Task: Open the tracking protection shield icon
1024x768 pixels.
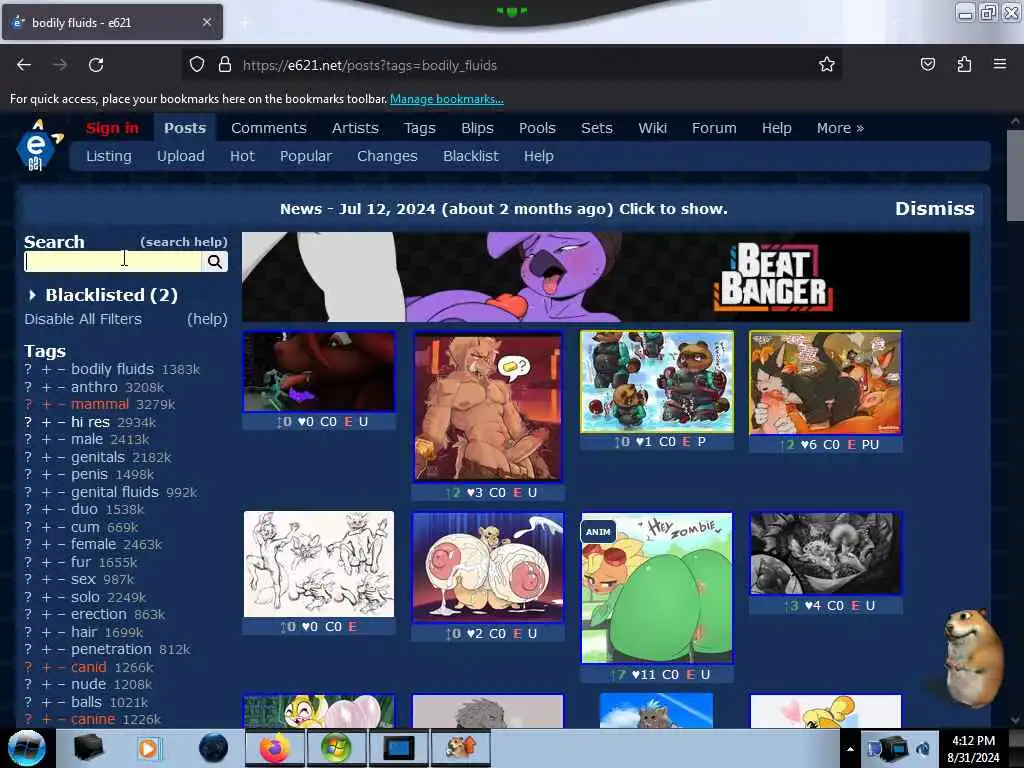Action: [197, 65]
